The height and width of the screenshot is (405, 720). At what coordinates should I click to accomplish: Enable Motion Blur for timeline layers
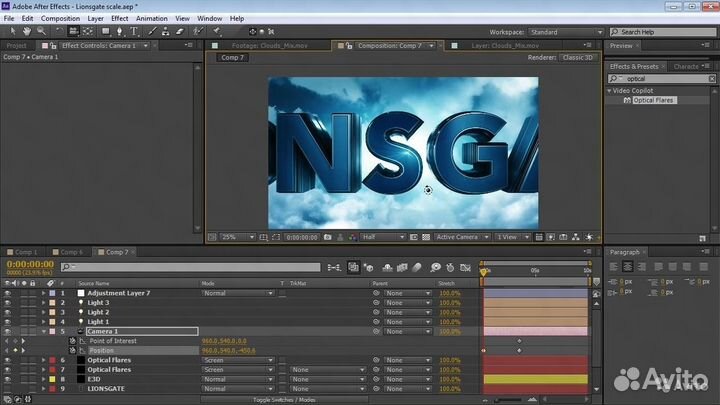417,267
